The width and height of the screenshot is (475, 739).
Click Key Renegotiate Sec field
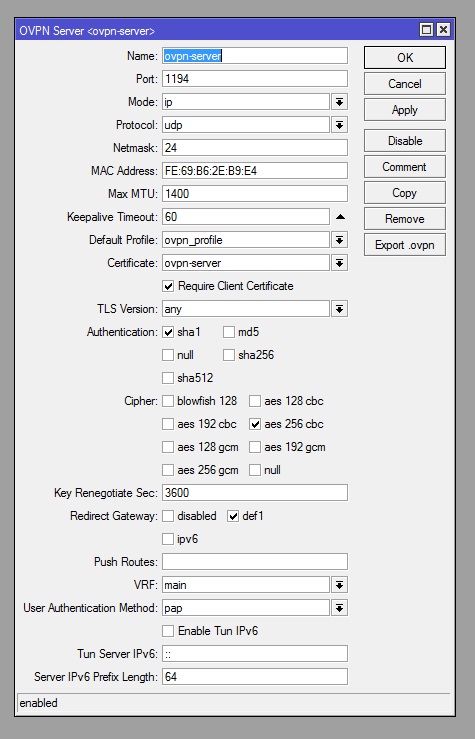pyautogui.click(x=255, y=493)
